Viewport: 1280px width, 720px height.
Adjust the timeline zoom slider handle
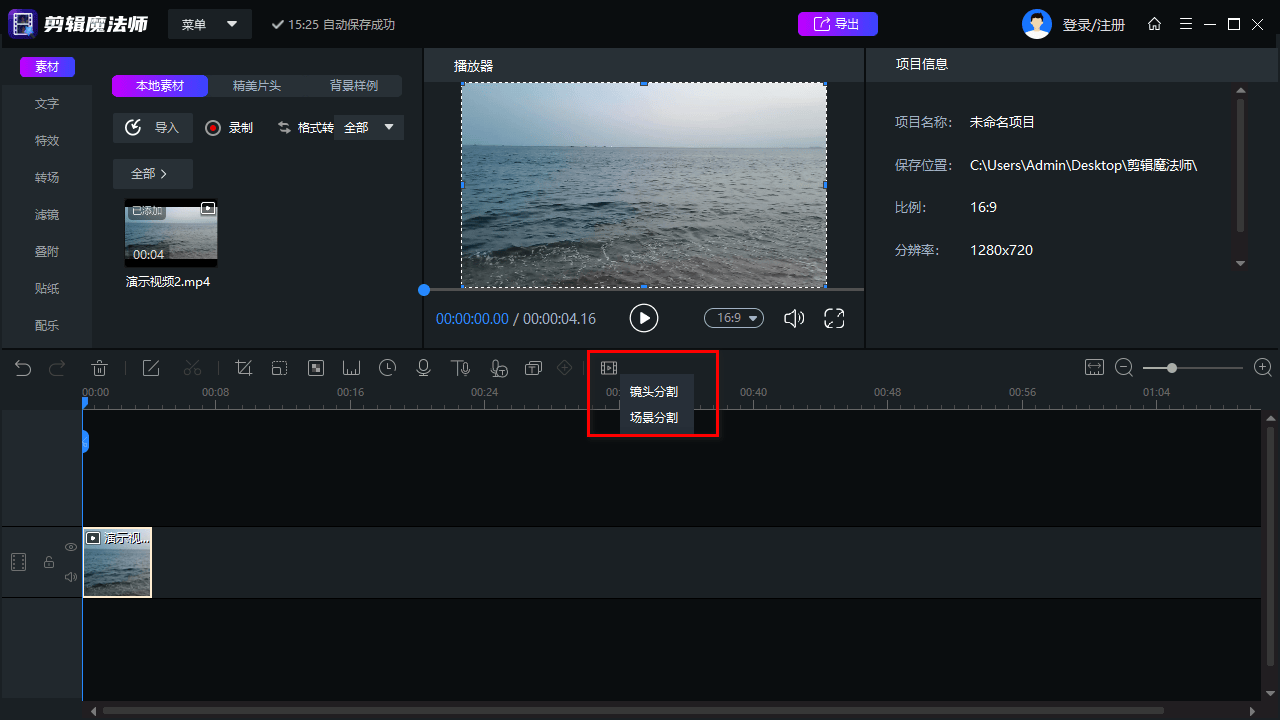pos(1172,368)
